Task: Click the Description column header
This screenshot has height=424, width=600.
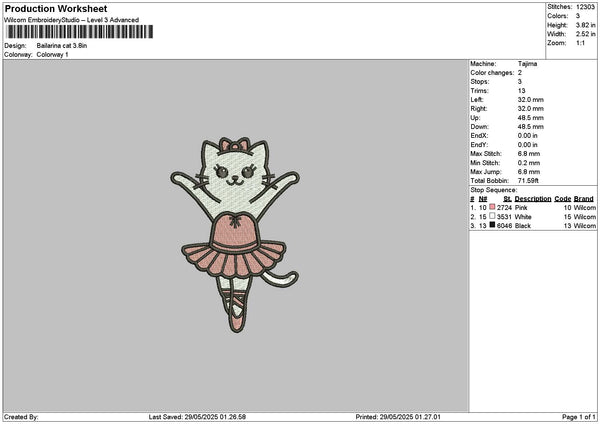Action: point(533,199)
